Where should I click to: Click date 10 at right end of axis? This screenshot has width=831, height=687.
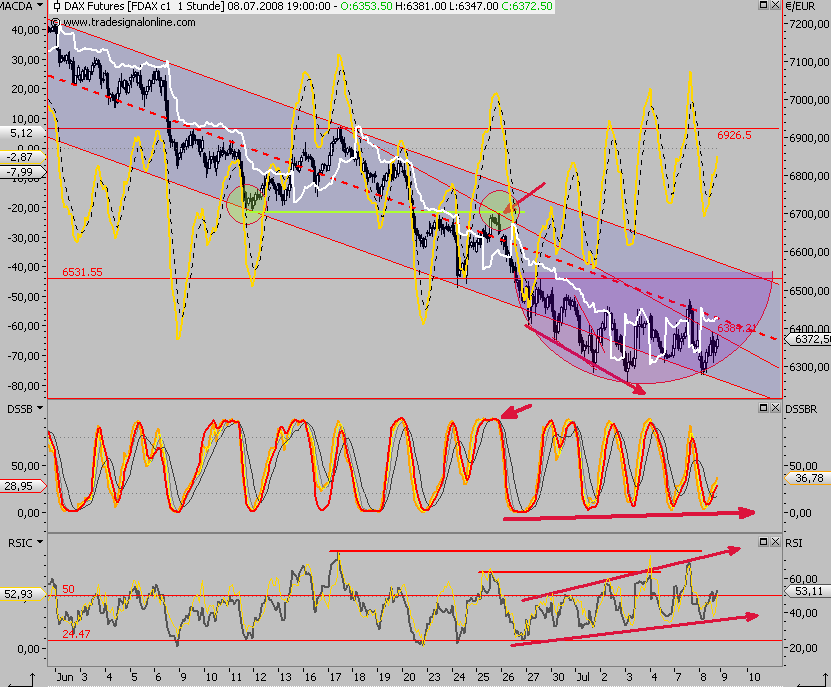[754, 677]
